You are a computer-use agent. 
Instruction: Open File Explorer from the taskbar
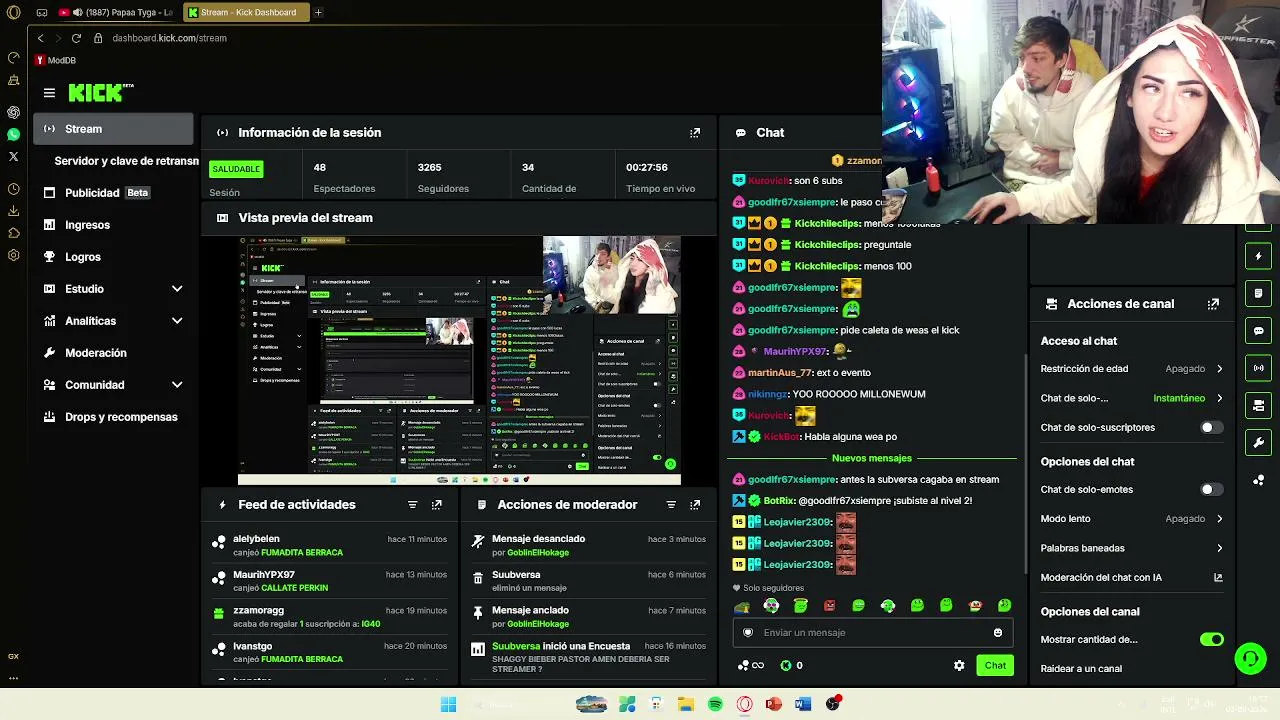click(686, 704)
